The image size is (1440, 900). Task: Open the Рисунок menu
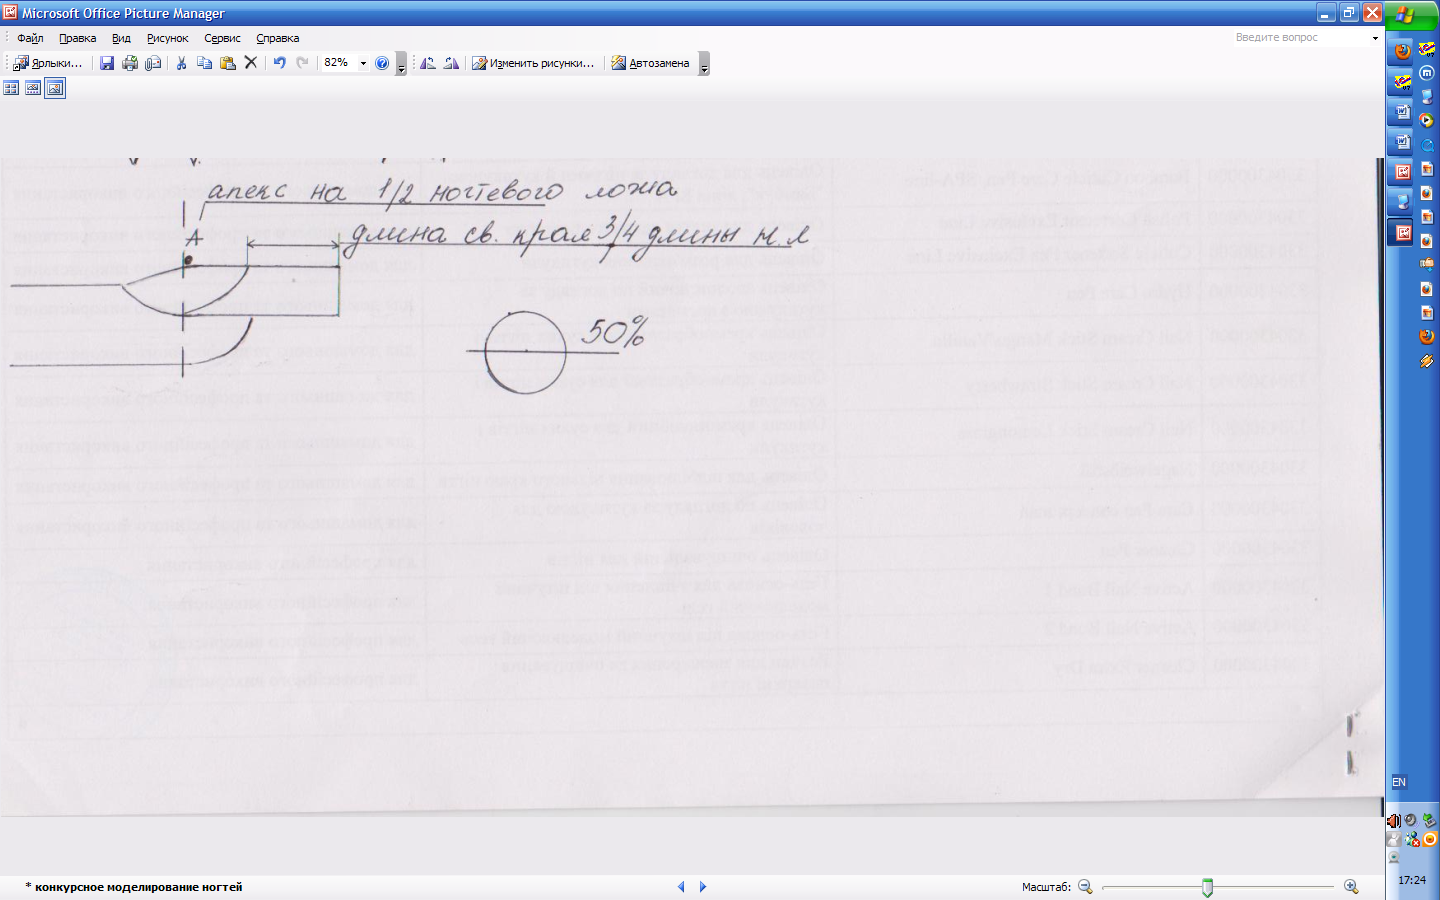pyautogui.click(x=167, y=38)
